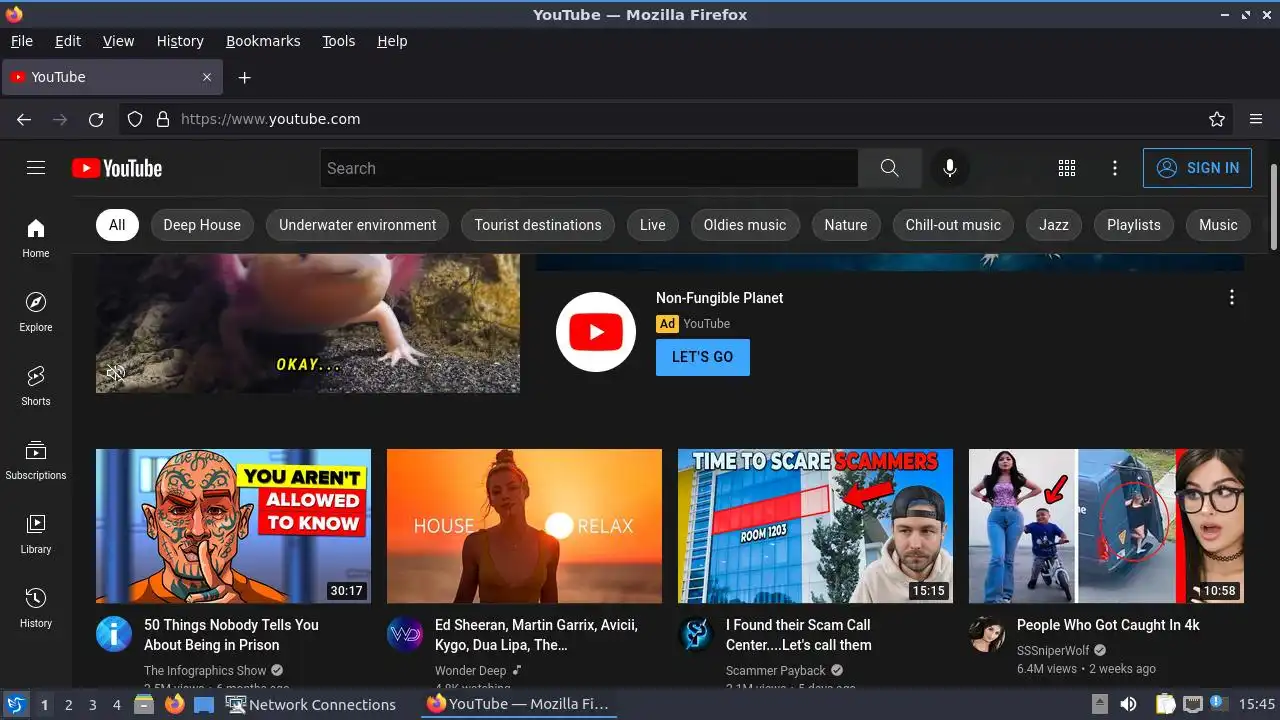1280x720 pixels.
Task: Open the Edit menu
Action: click(x=68, y=41)
